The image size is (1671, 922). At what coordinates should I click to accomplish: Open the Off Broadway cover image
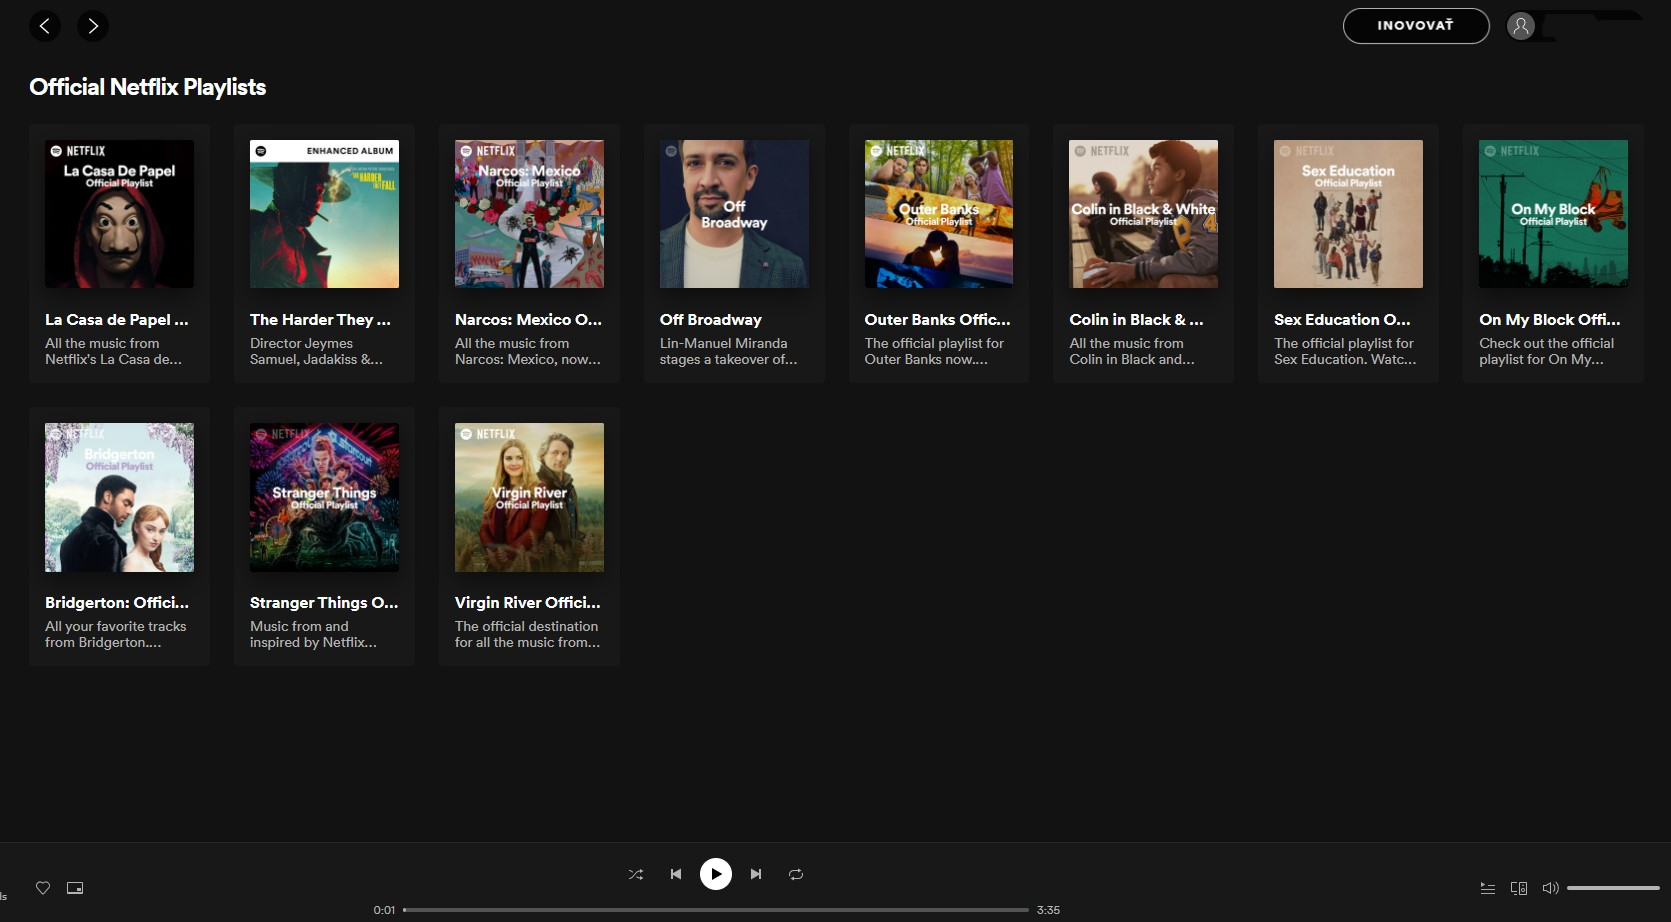tap(734, 214)
